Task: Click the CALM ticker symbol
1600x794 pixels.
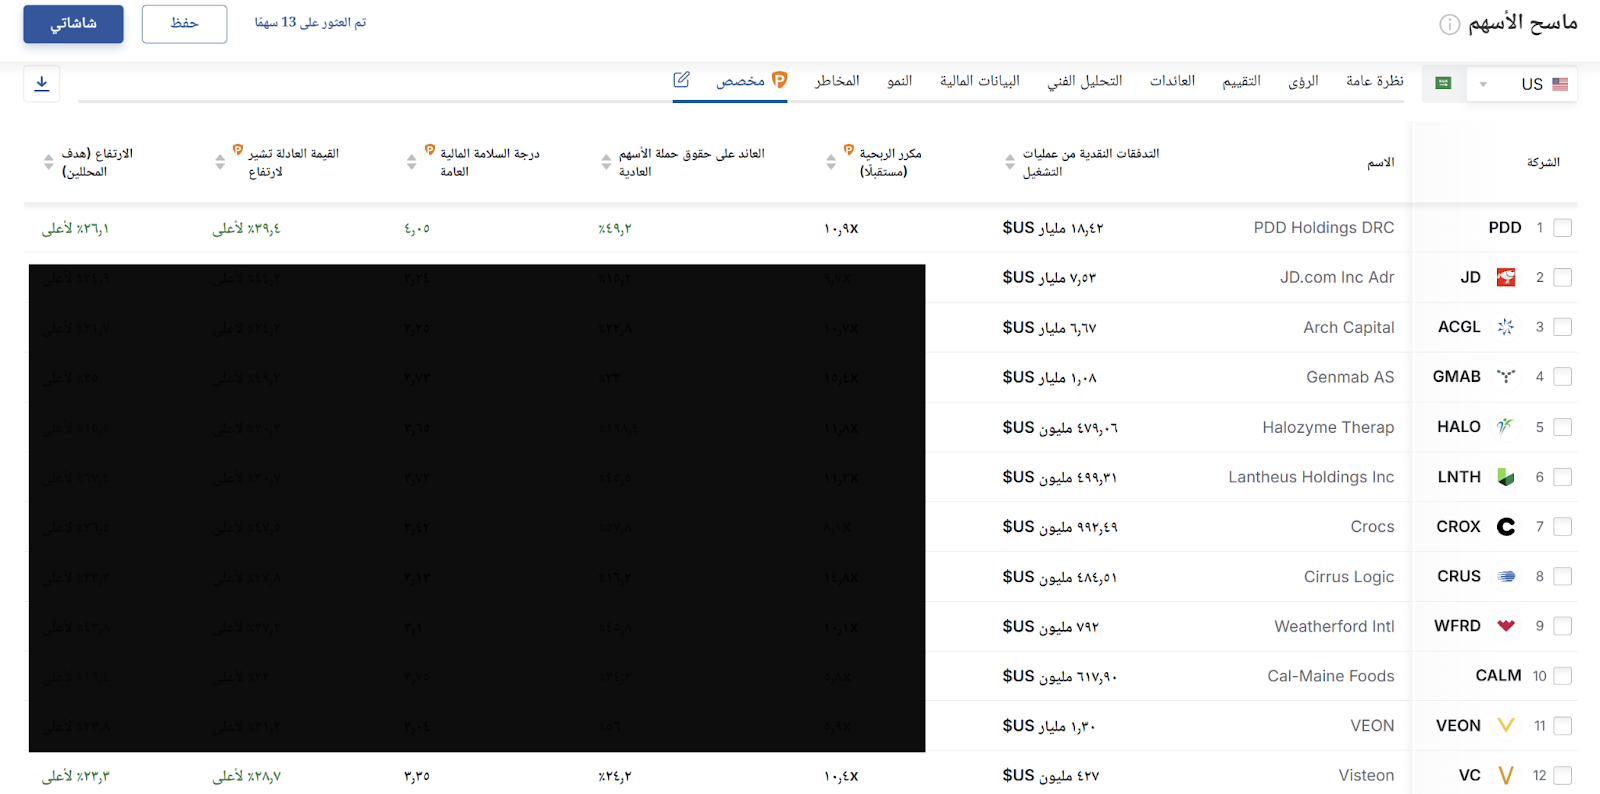Action: coord(1498,676)
